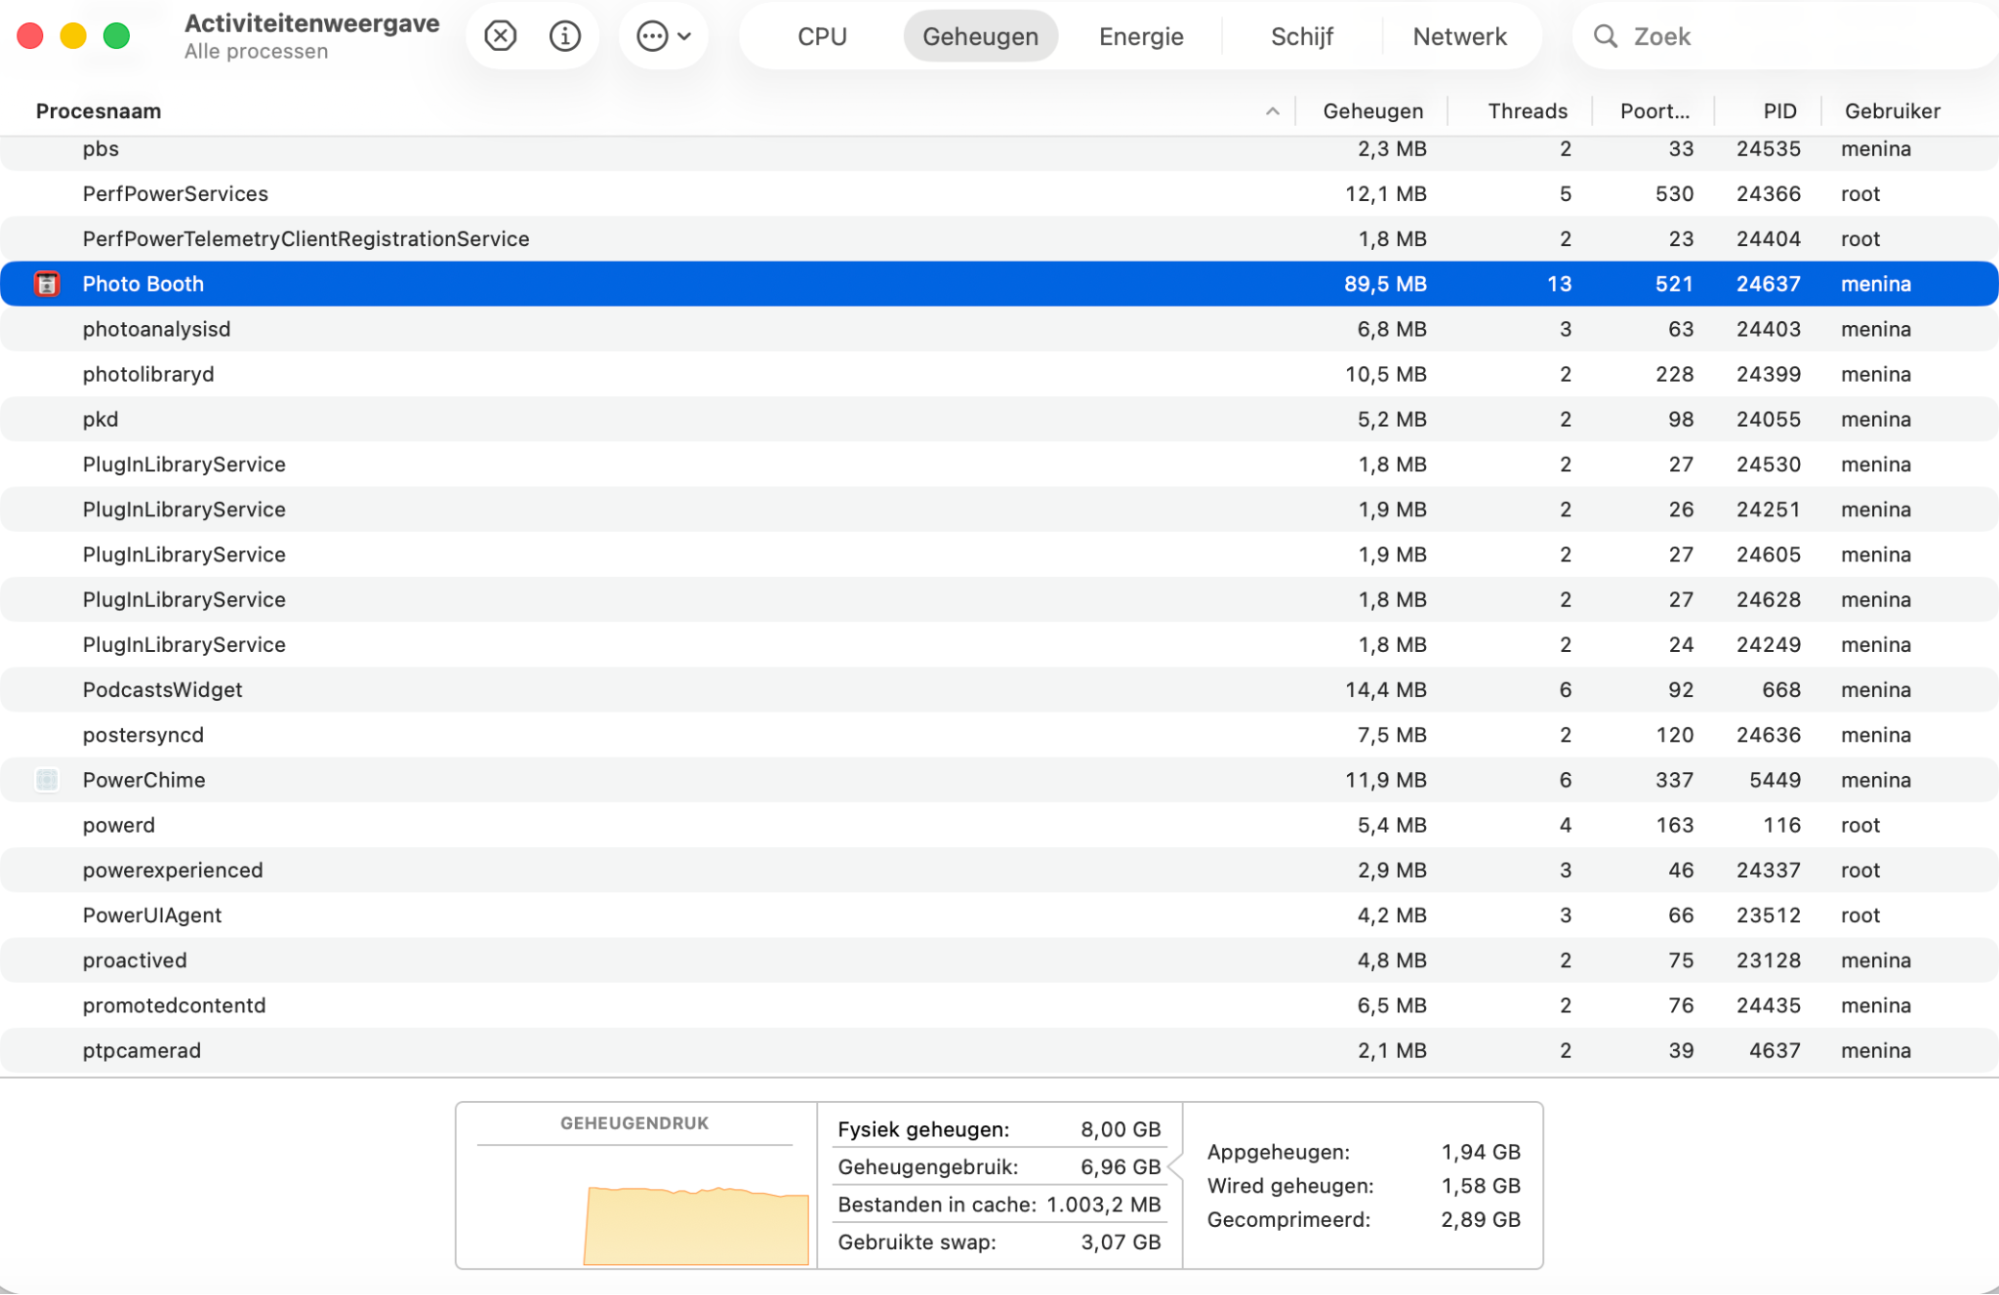Select the proactived process
The width and height of the screenshot is (1999, 1295).
click(x=999, y=960)
